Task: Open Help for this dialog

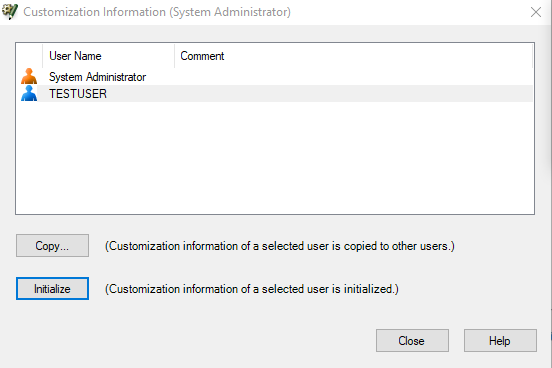Action: click(x=500, y=341)
